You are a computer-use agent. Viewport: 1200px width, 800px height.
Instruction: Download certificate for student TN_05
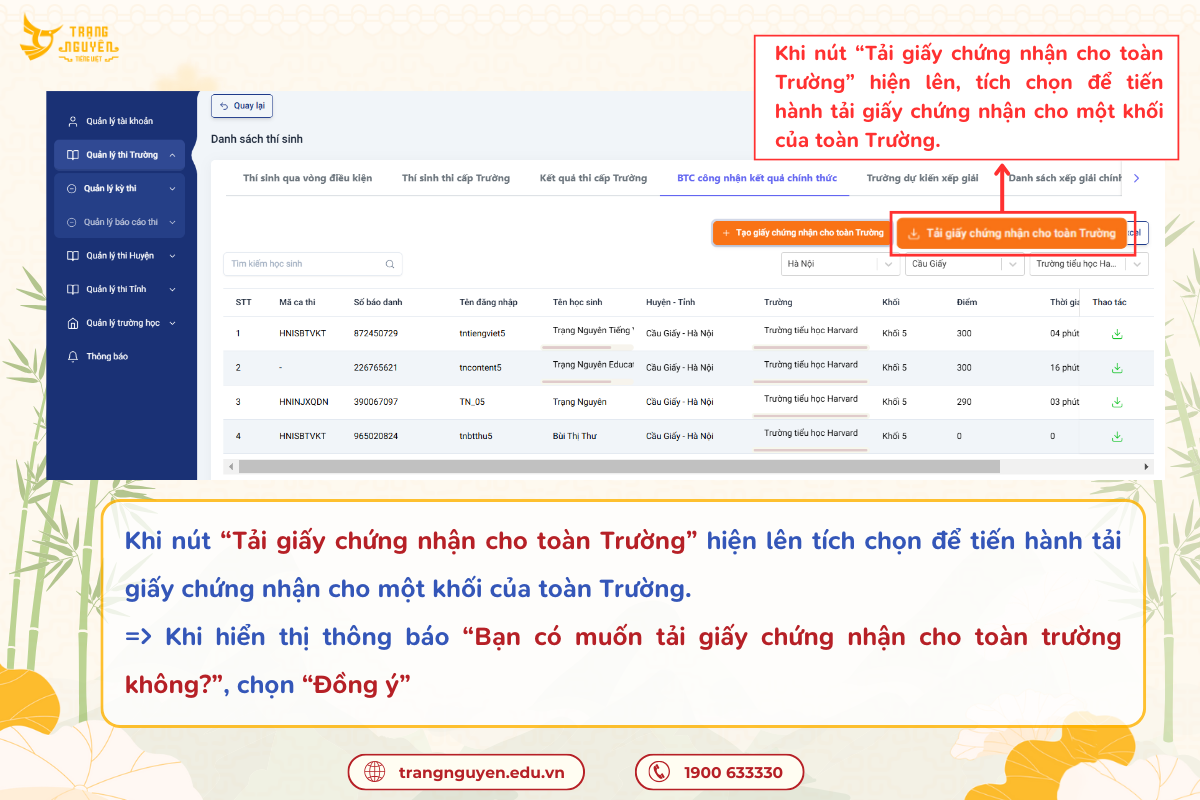click(x=1117, y=402)
